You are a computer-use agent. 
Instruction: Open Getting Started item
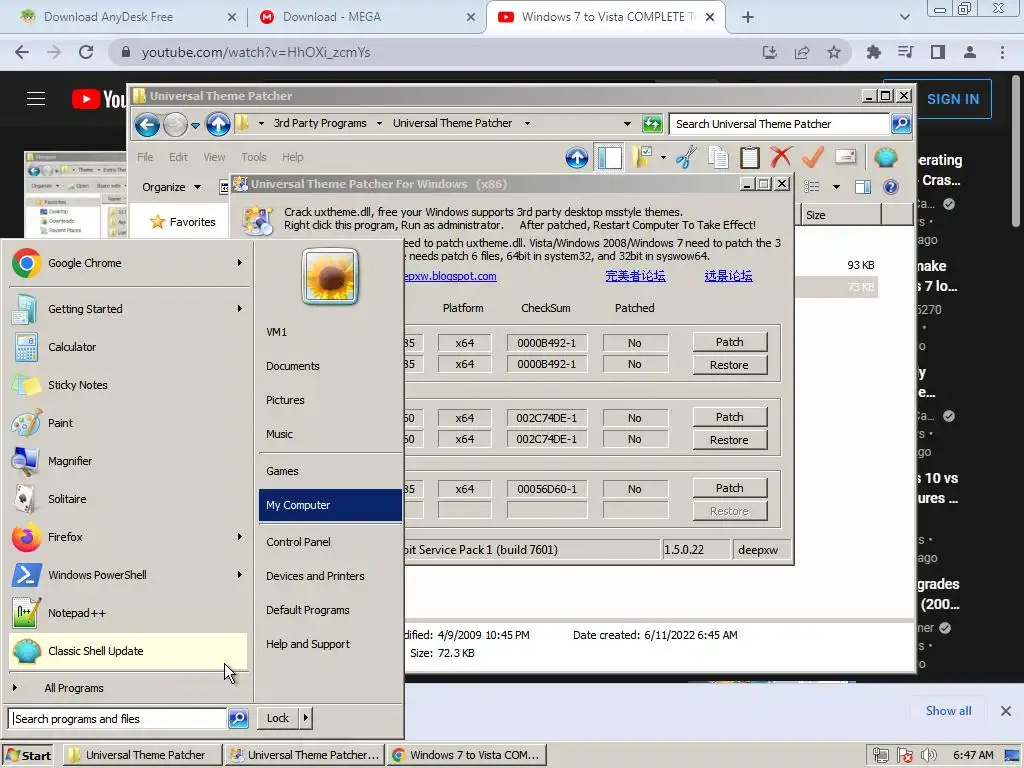[129, 309]
